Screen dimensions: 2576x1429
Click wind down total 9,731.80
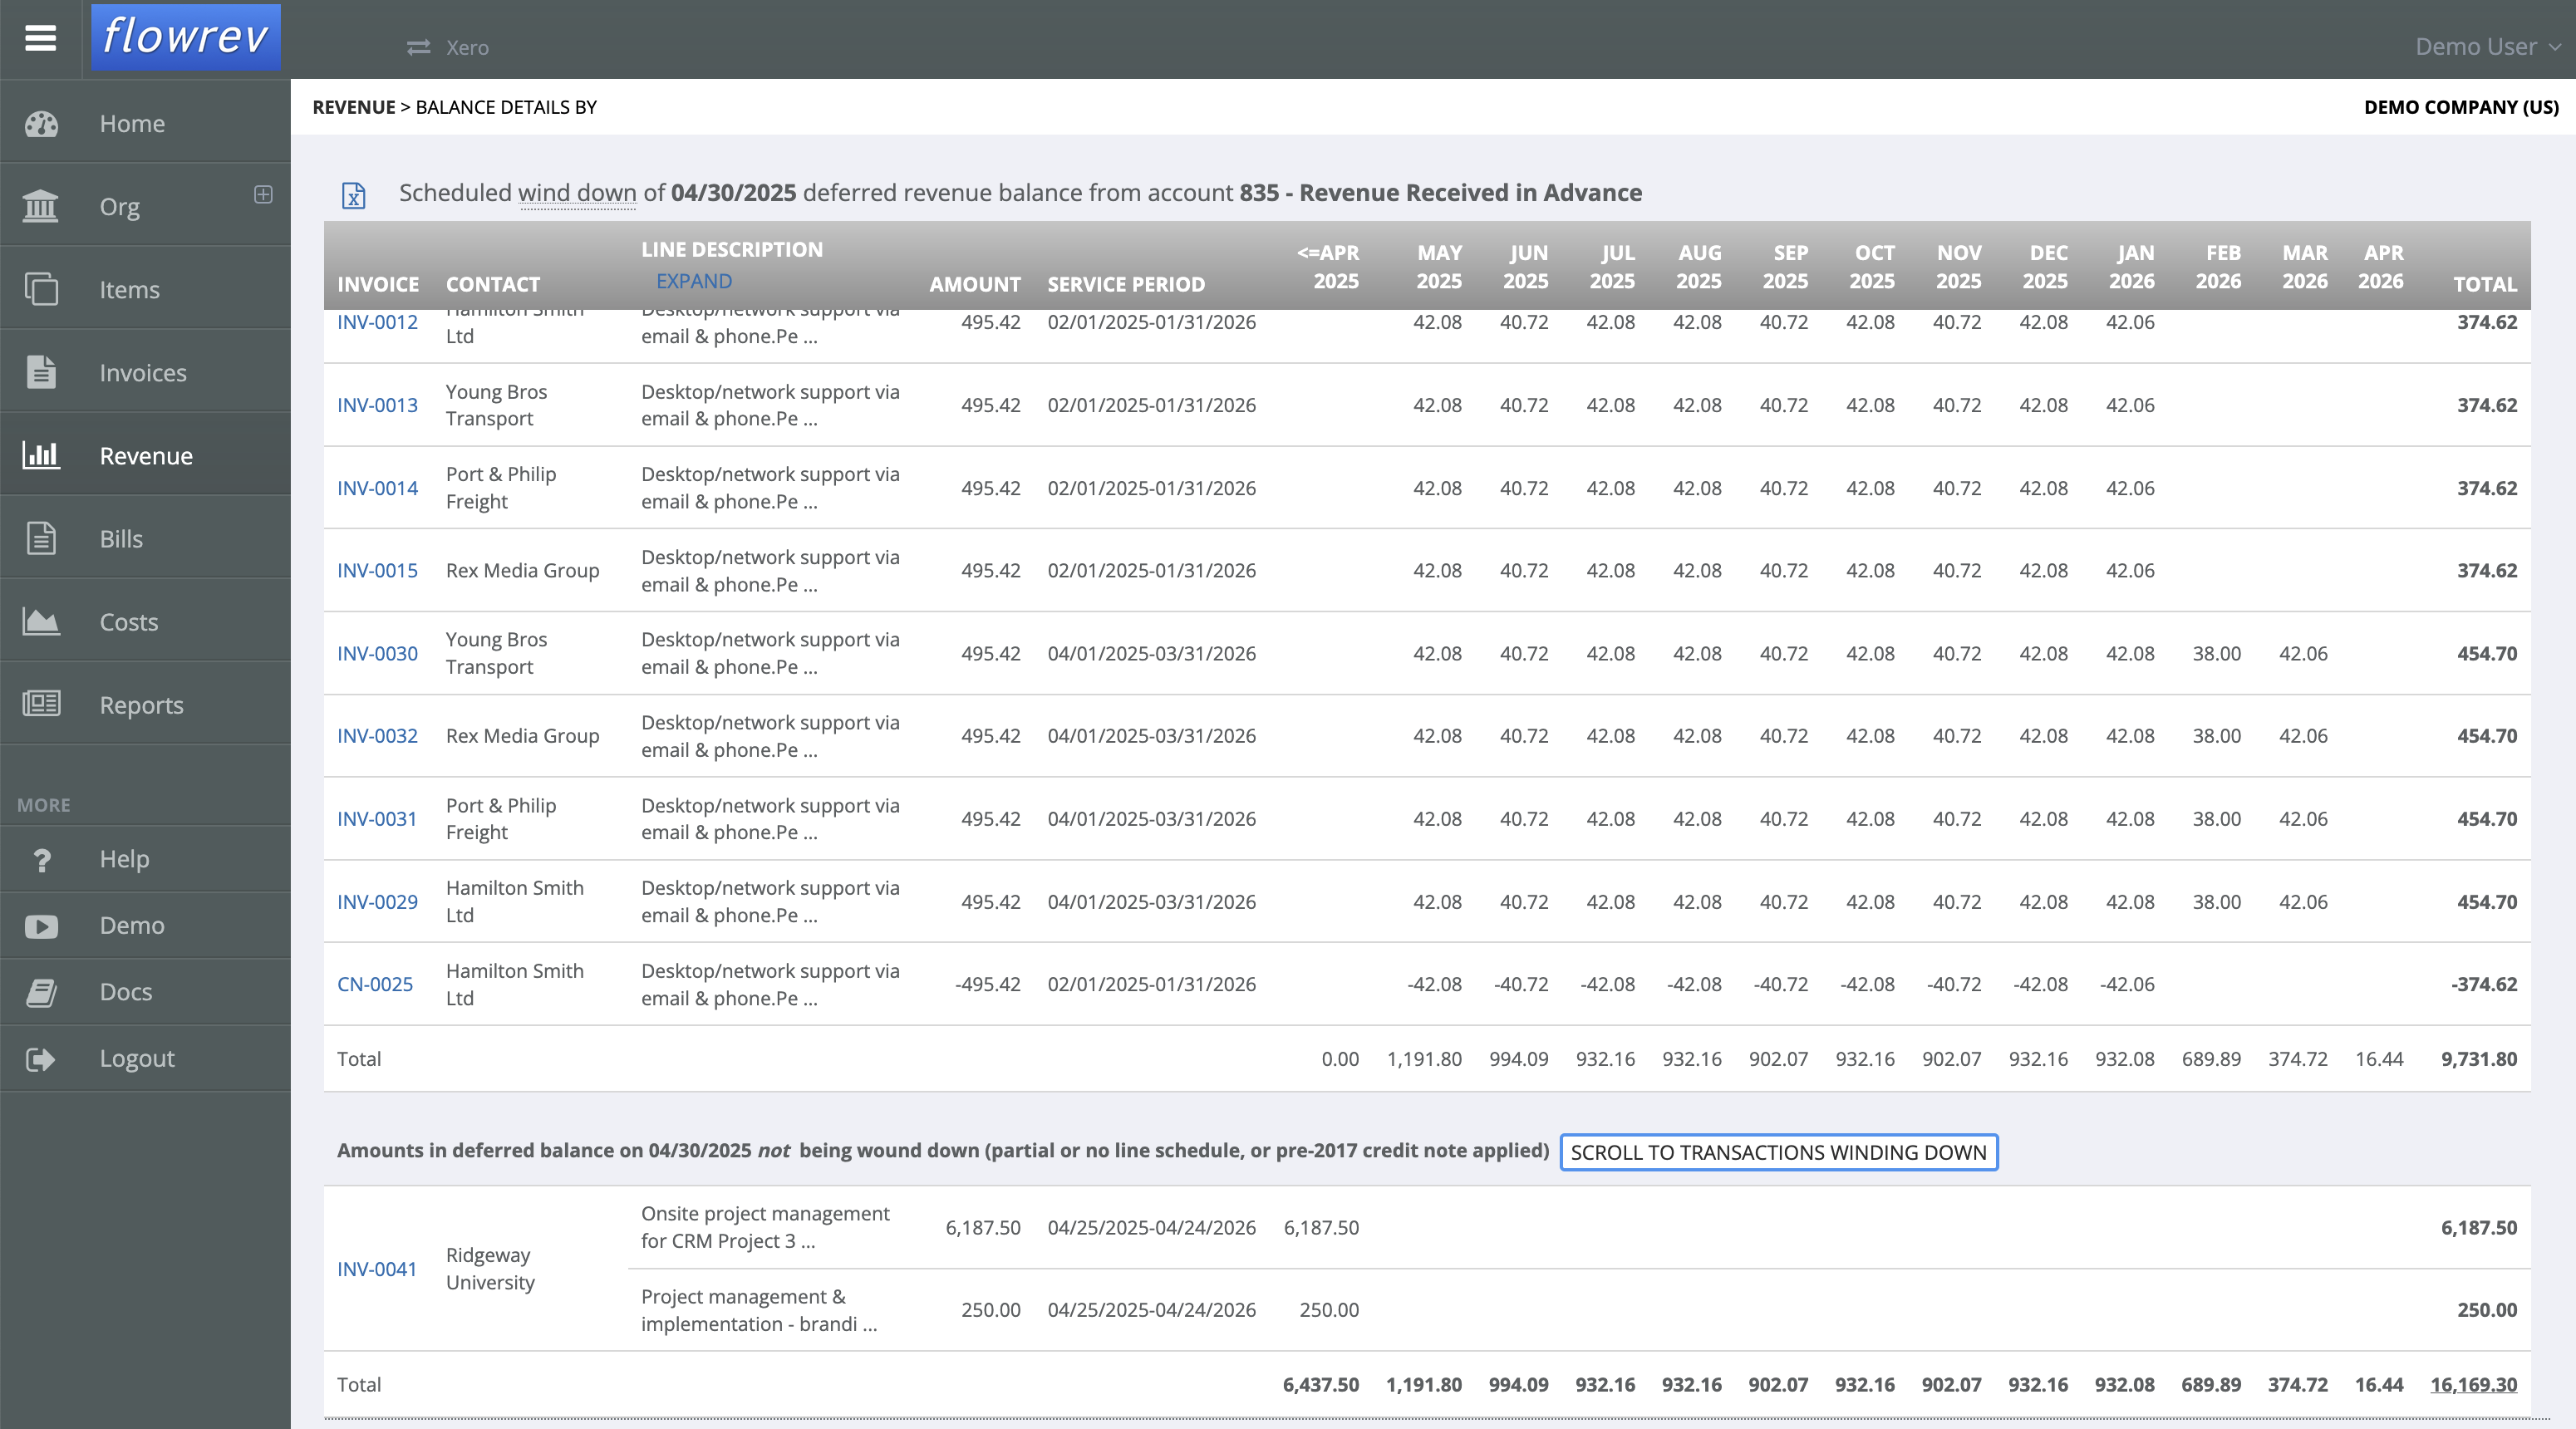(2479, 1058)
